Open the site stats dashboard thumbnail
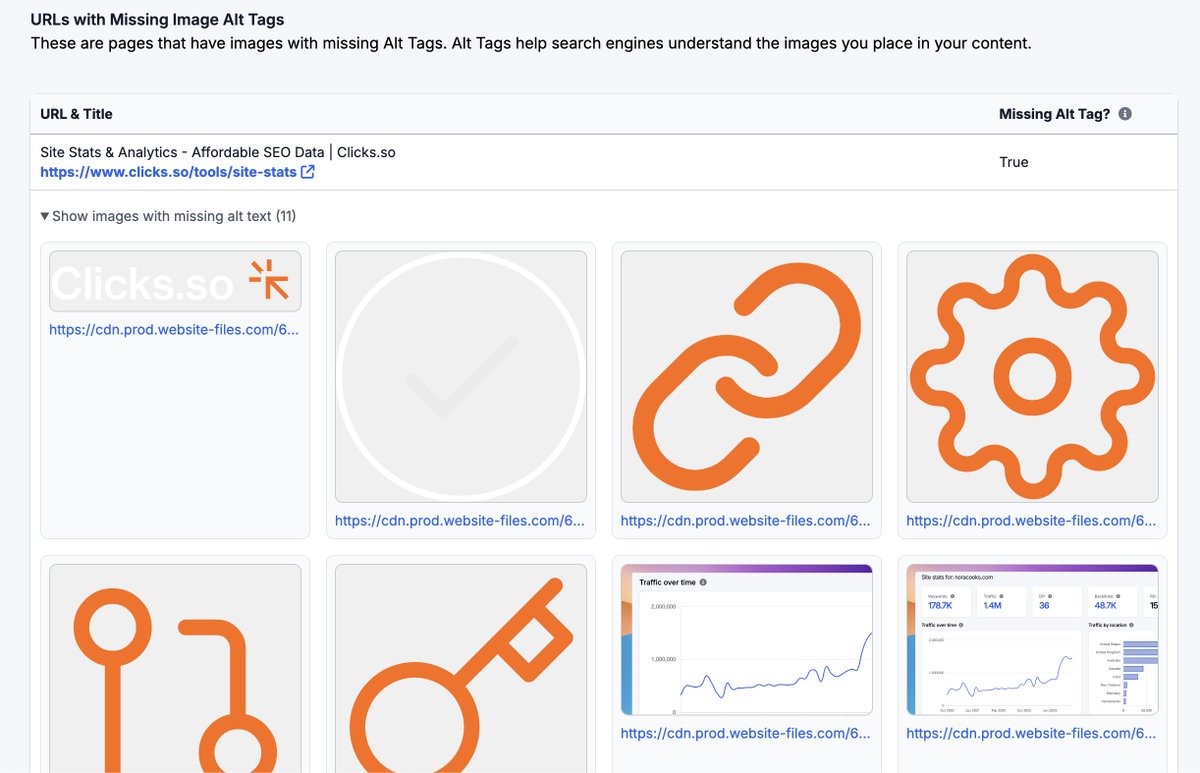The width and height of the screenshot is (1200, 773). click(x=1032, y=639)
